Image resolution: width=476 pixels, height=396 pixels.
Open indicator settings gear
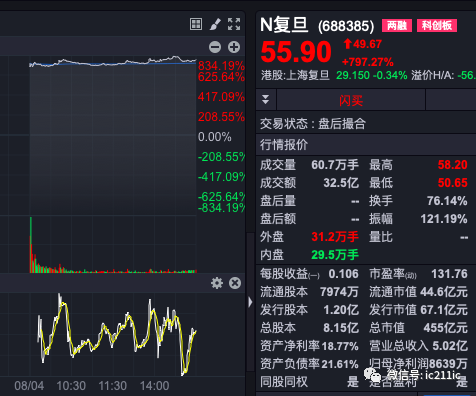coord(217,283)
